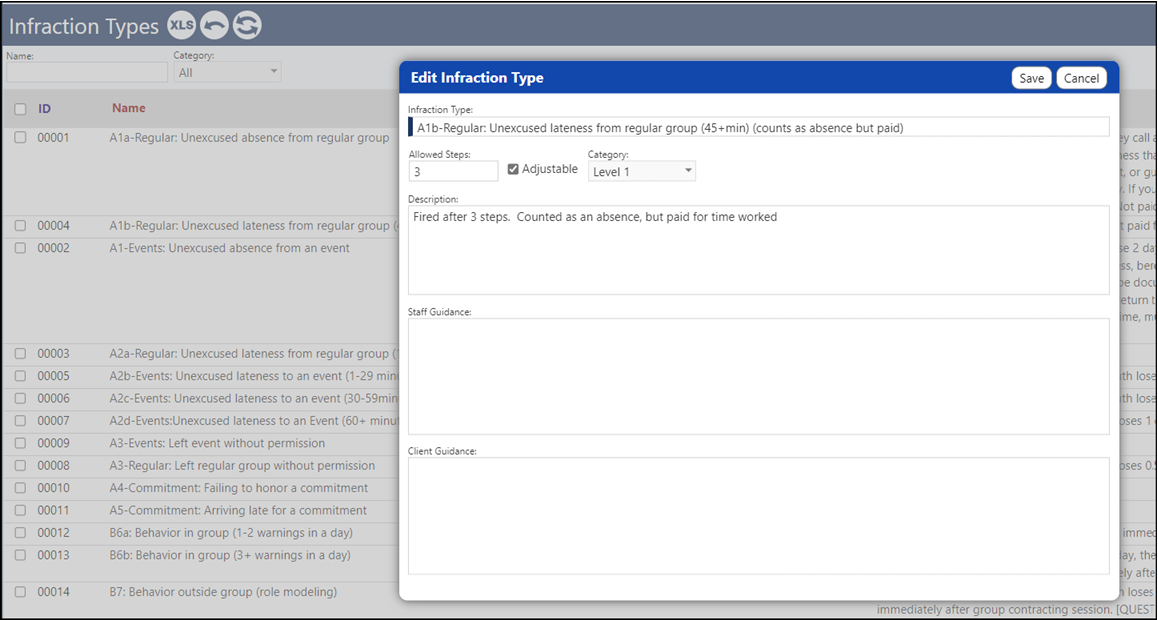Check the box for row 00014

click(x=21, y=592)
